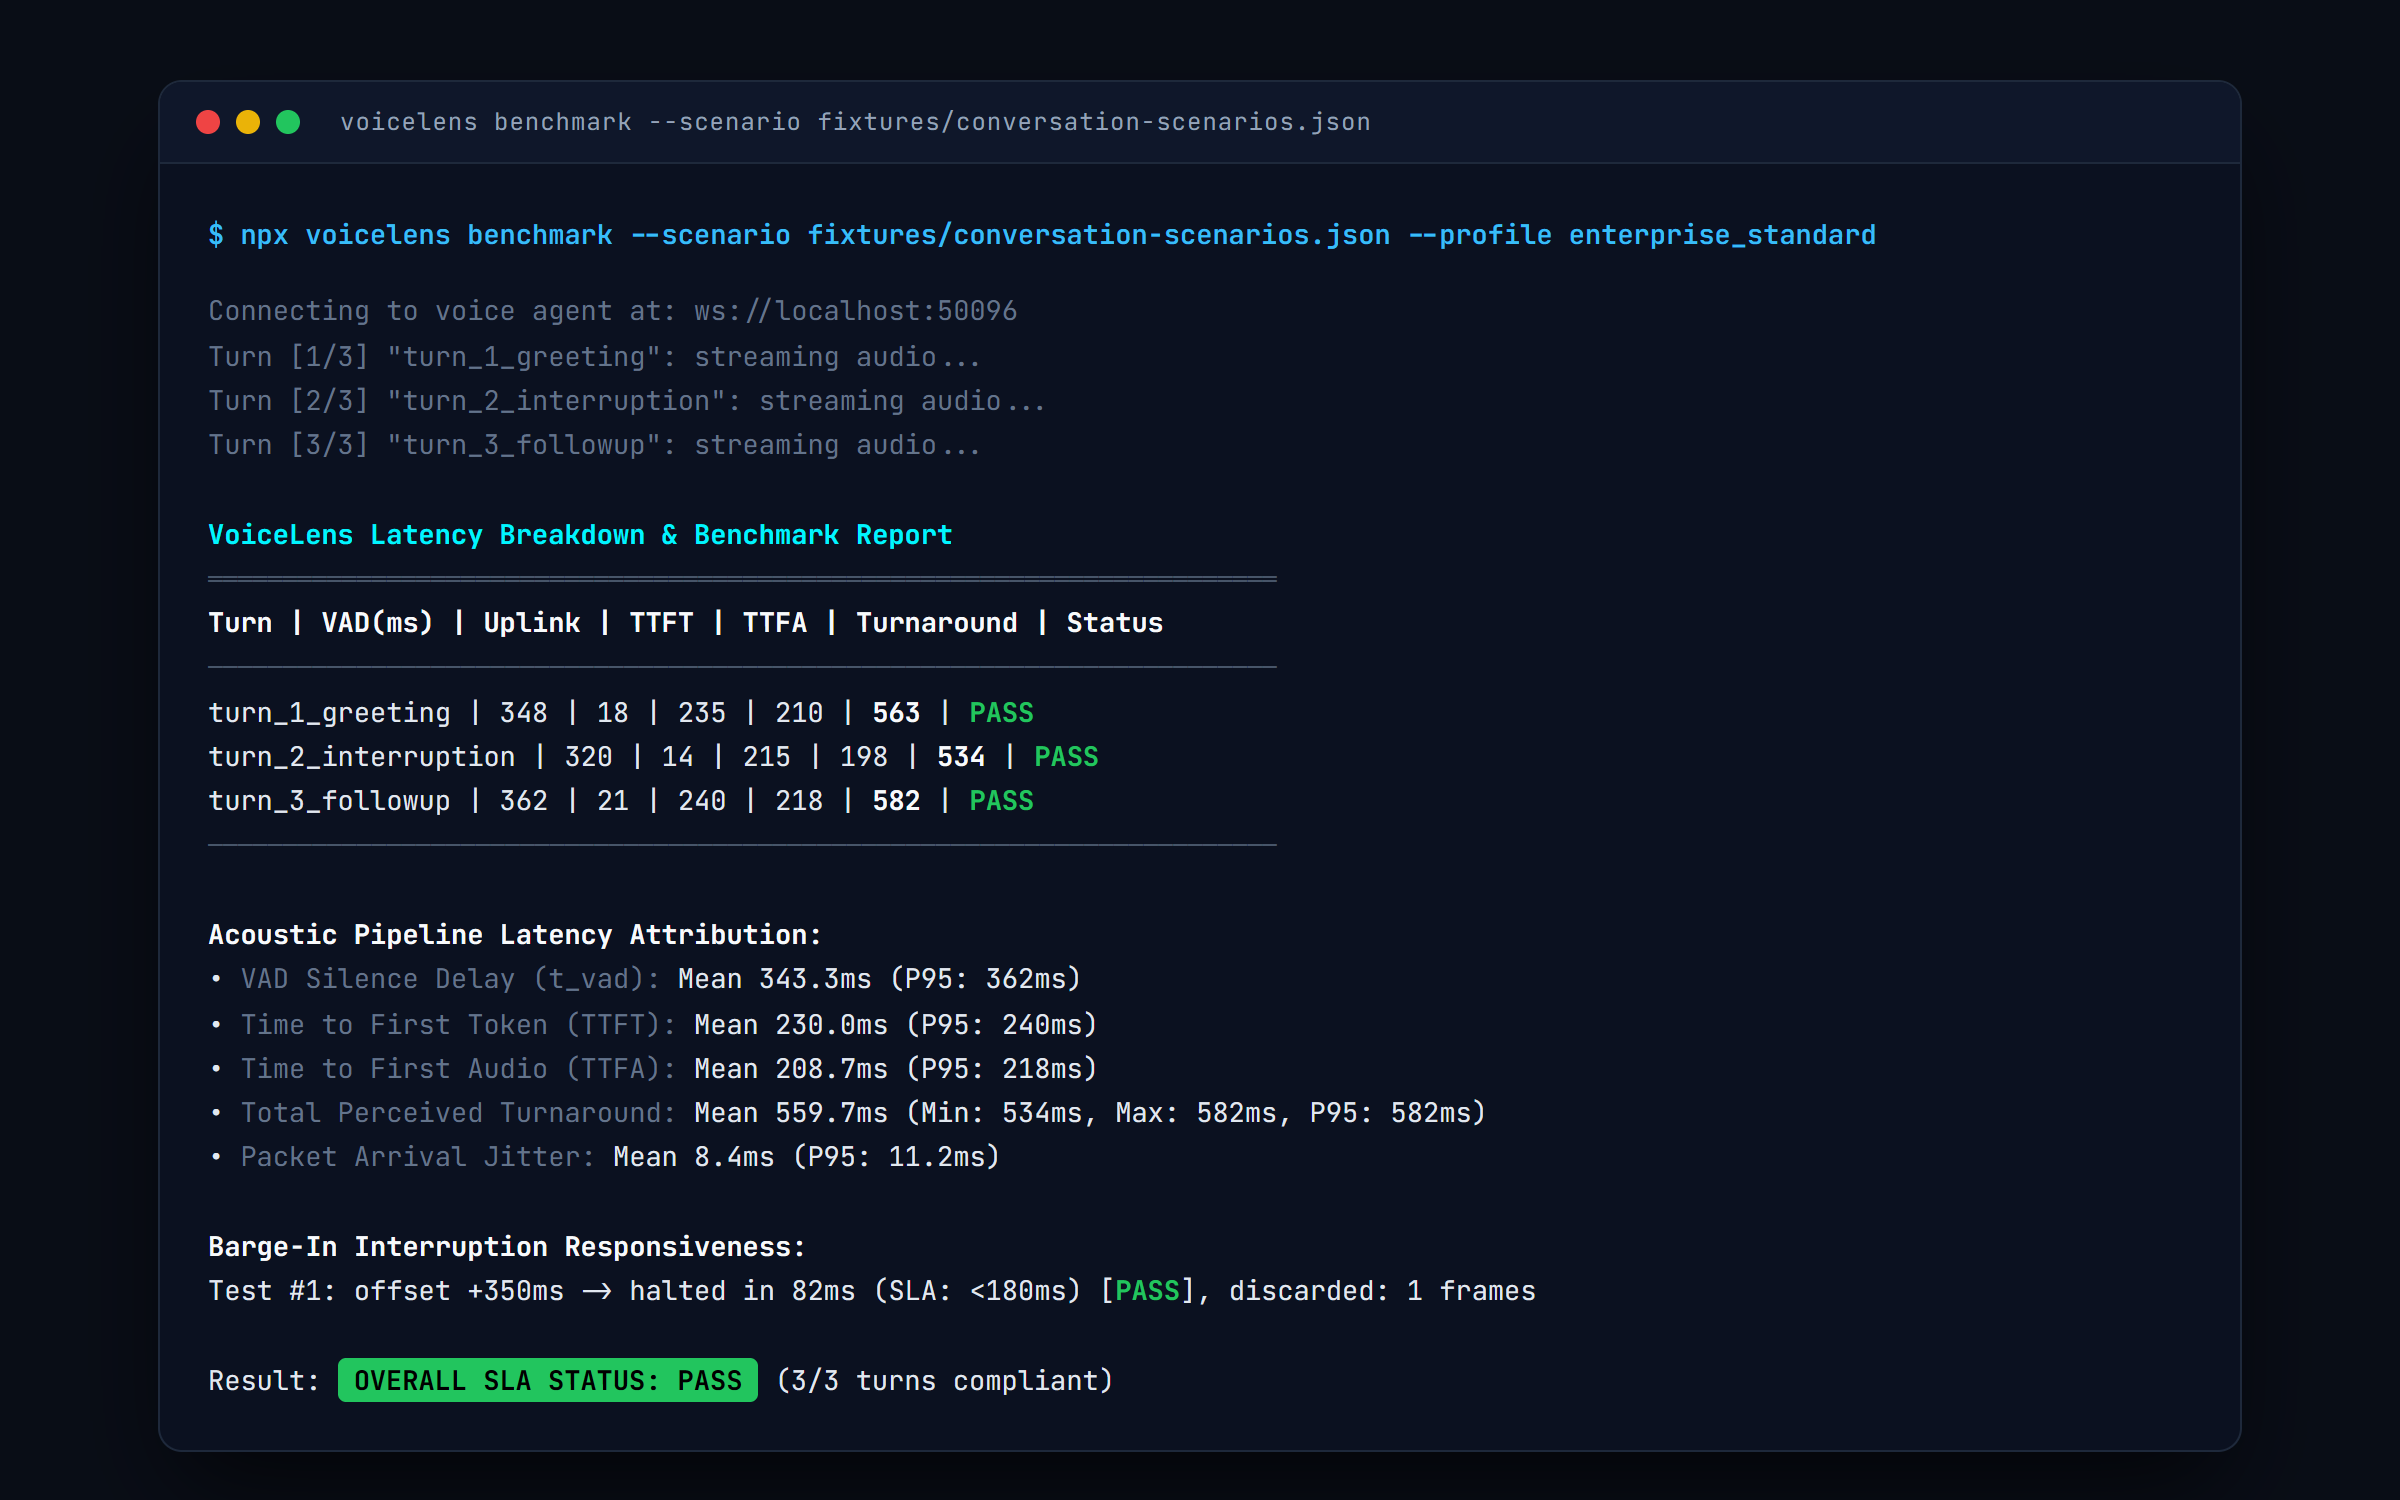Click the turn_3_followup row name
This screenshot has height=1500, width=2400.
[x=329, y=801]
